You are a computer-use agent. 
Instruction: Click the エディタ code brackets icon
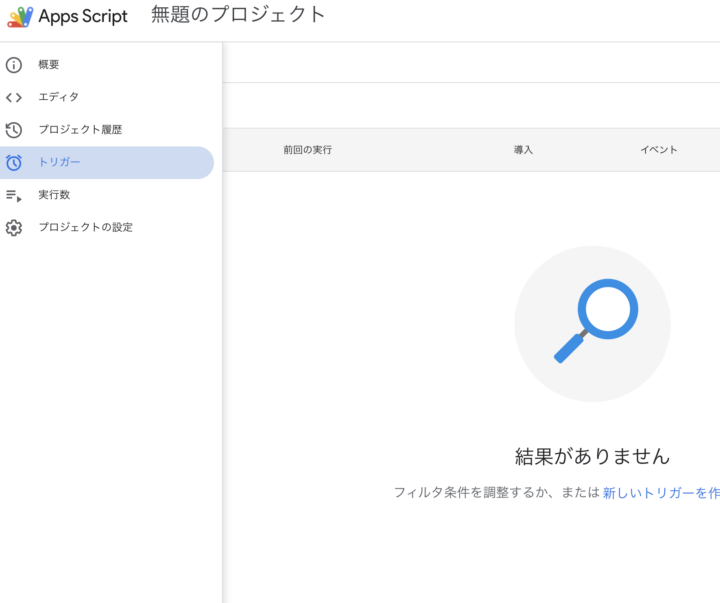(14, 97)
